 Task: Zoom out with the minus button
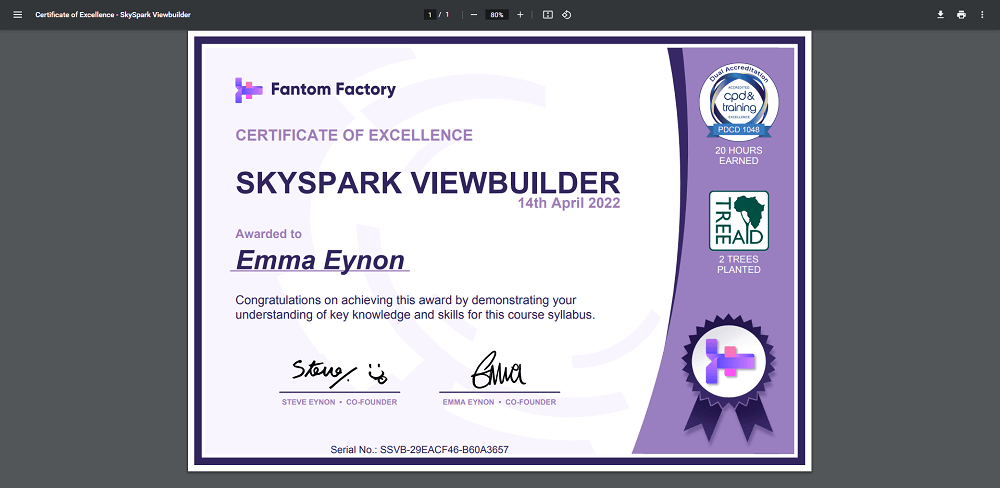click(x=474, y=15)
